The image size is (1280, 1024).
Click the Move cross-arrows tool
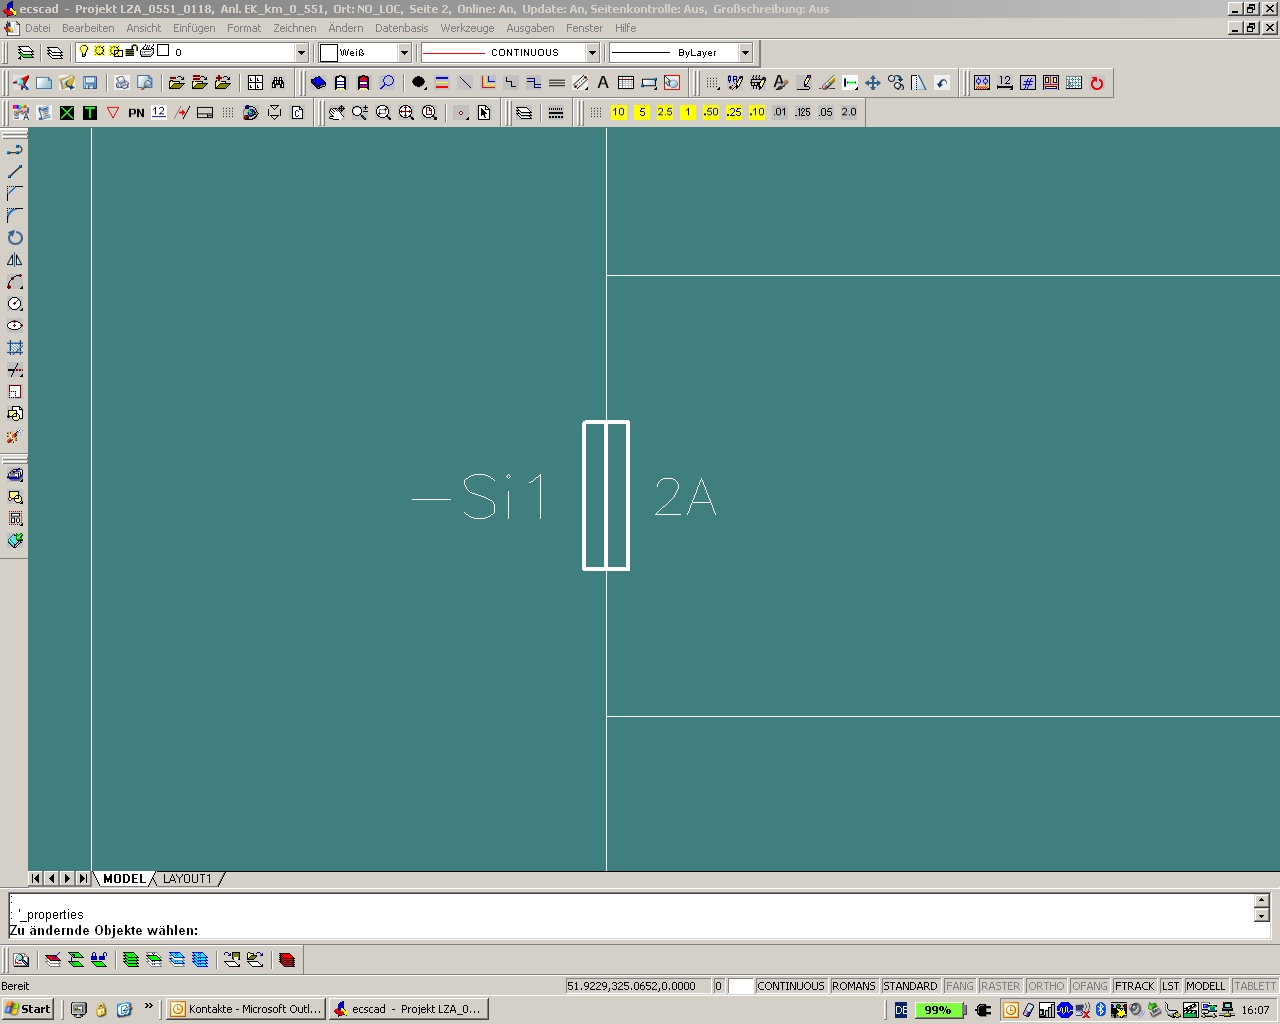pos(873,83)
